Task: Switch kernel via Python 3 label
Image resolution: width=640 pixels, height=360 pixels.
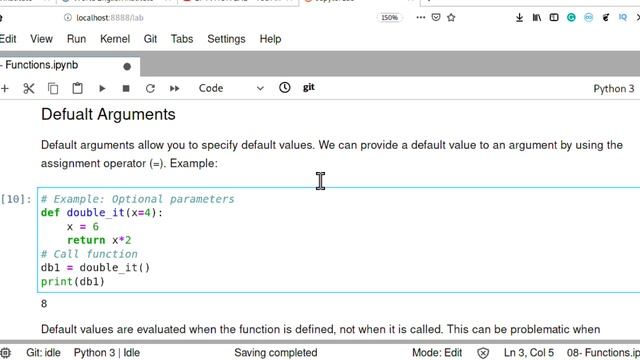Action: coord(613,89)
